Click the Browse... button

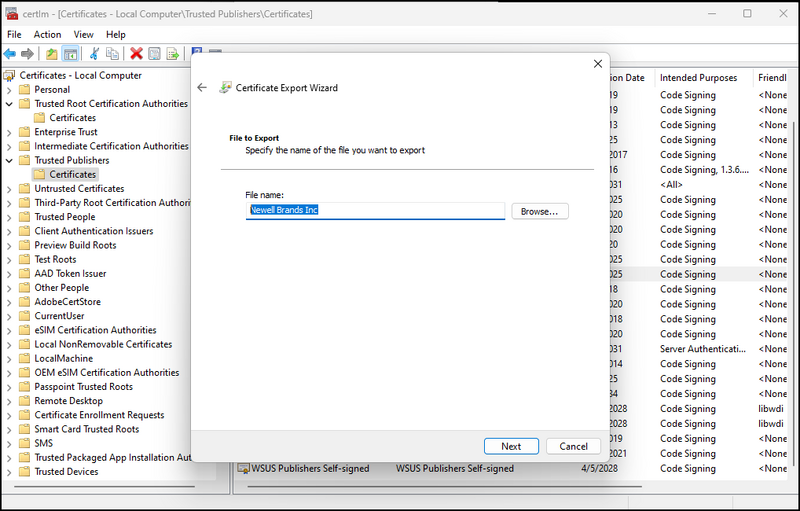540,211
